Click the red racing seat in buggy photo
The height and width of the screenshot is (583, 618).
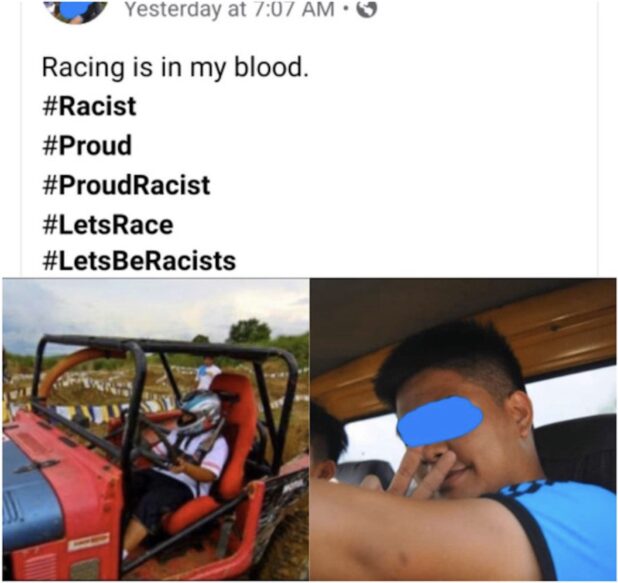221,453
